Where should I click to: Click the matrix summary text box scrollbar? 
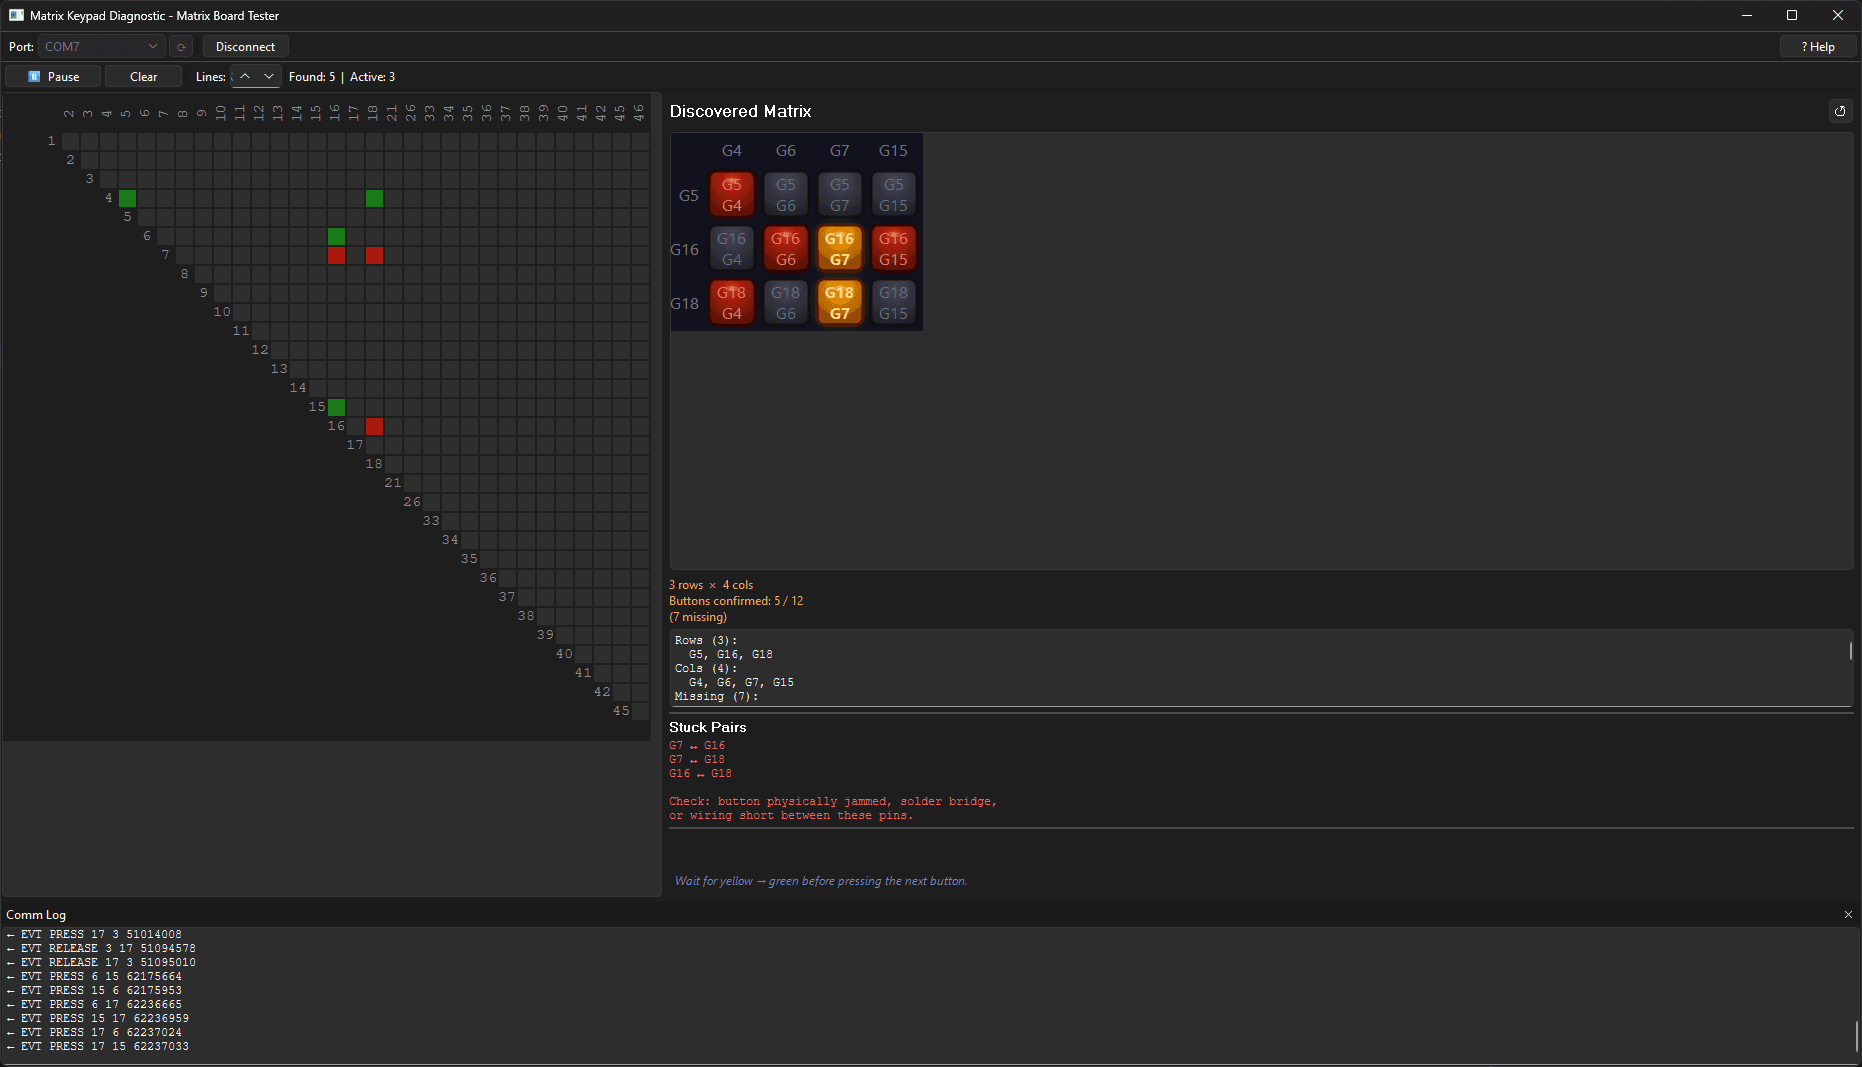coord(1851,651)
